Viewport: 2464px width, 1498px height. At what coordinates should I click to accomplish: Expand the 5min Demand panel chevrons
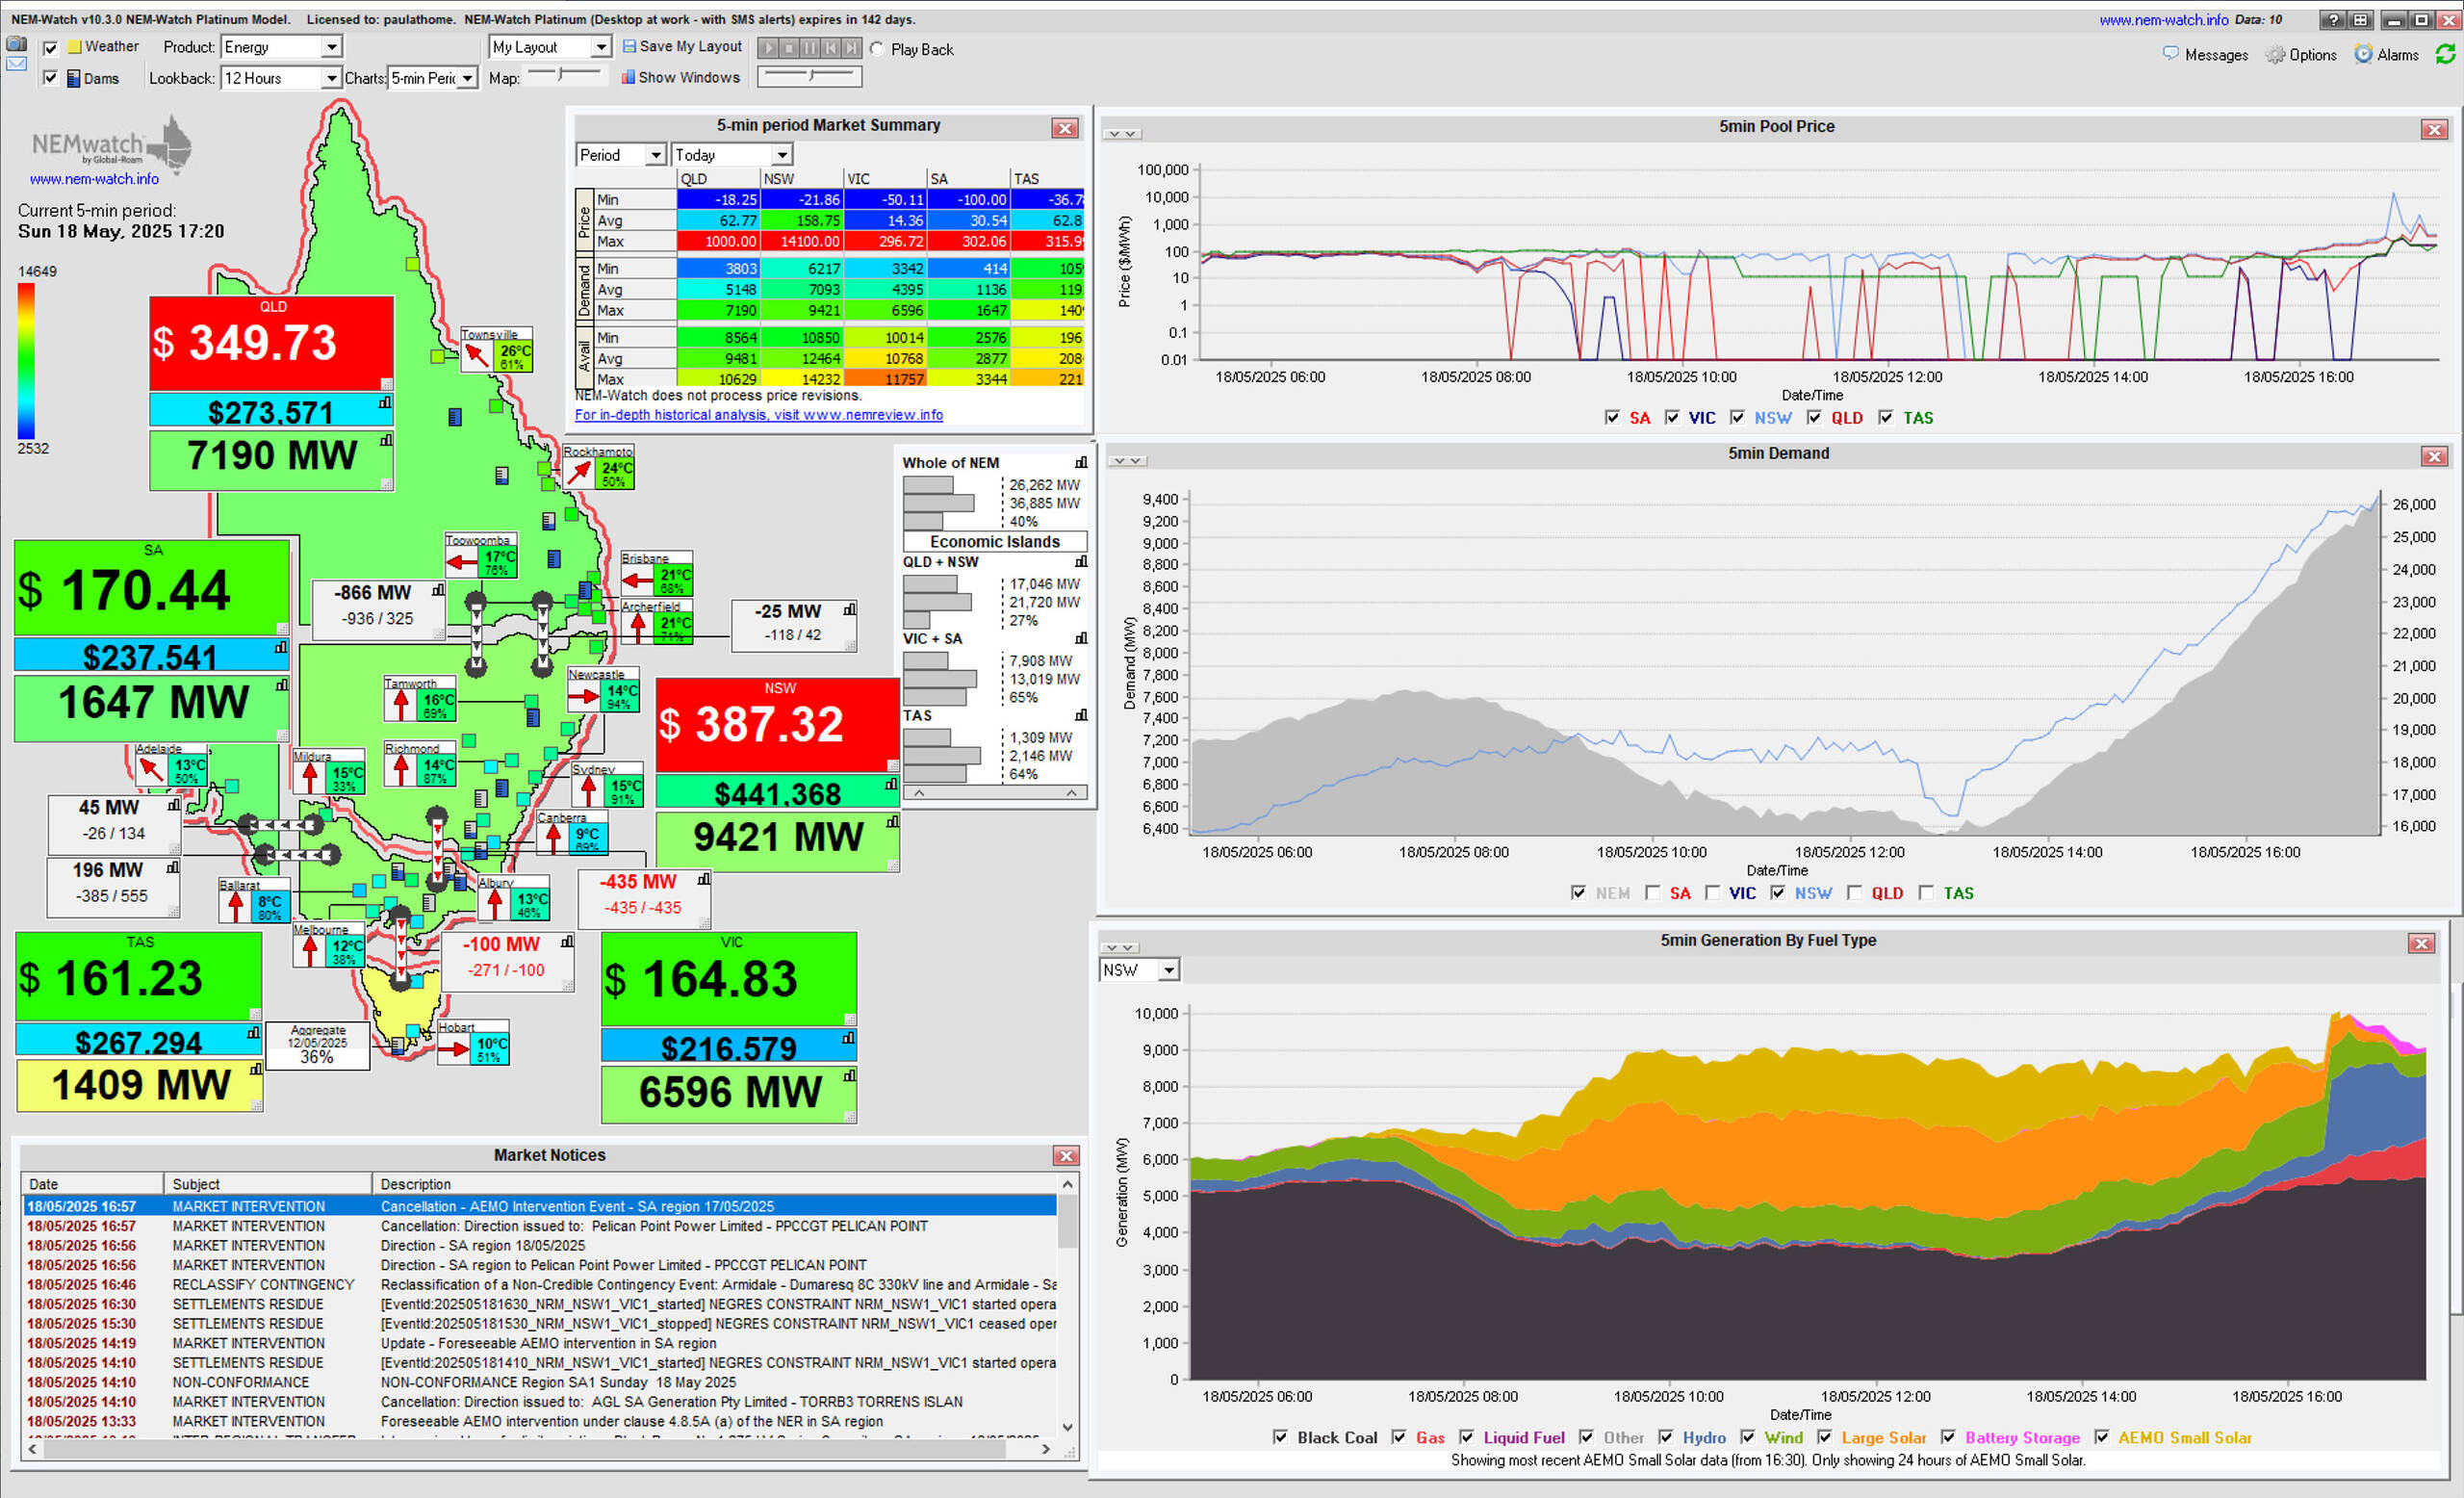click(1127, 460)
